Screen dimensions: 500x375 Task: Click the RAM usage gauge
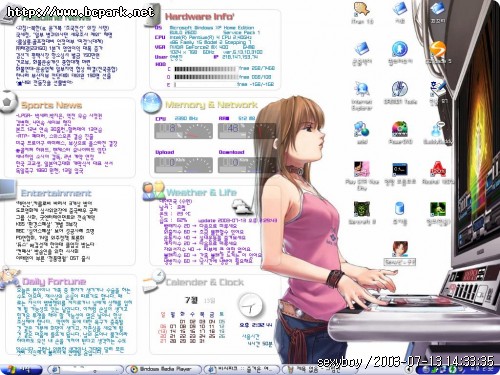tap(247, 131)
